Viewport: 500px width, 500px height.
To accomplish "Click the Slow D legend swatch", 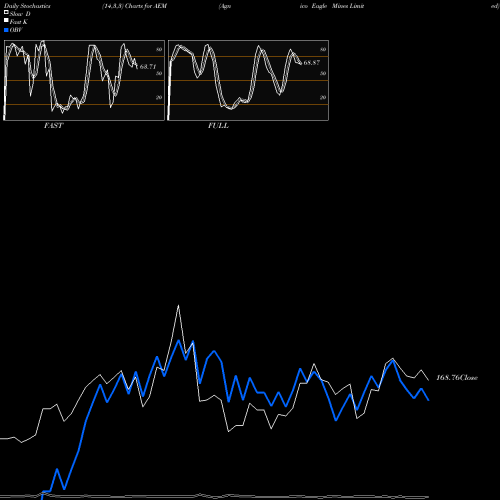I will [x=6, y=13].
